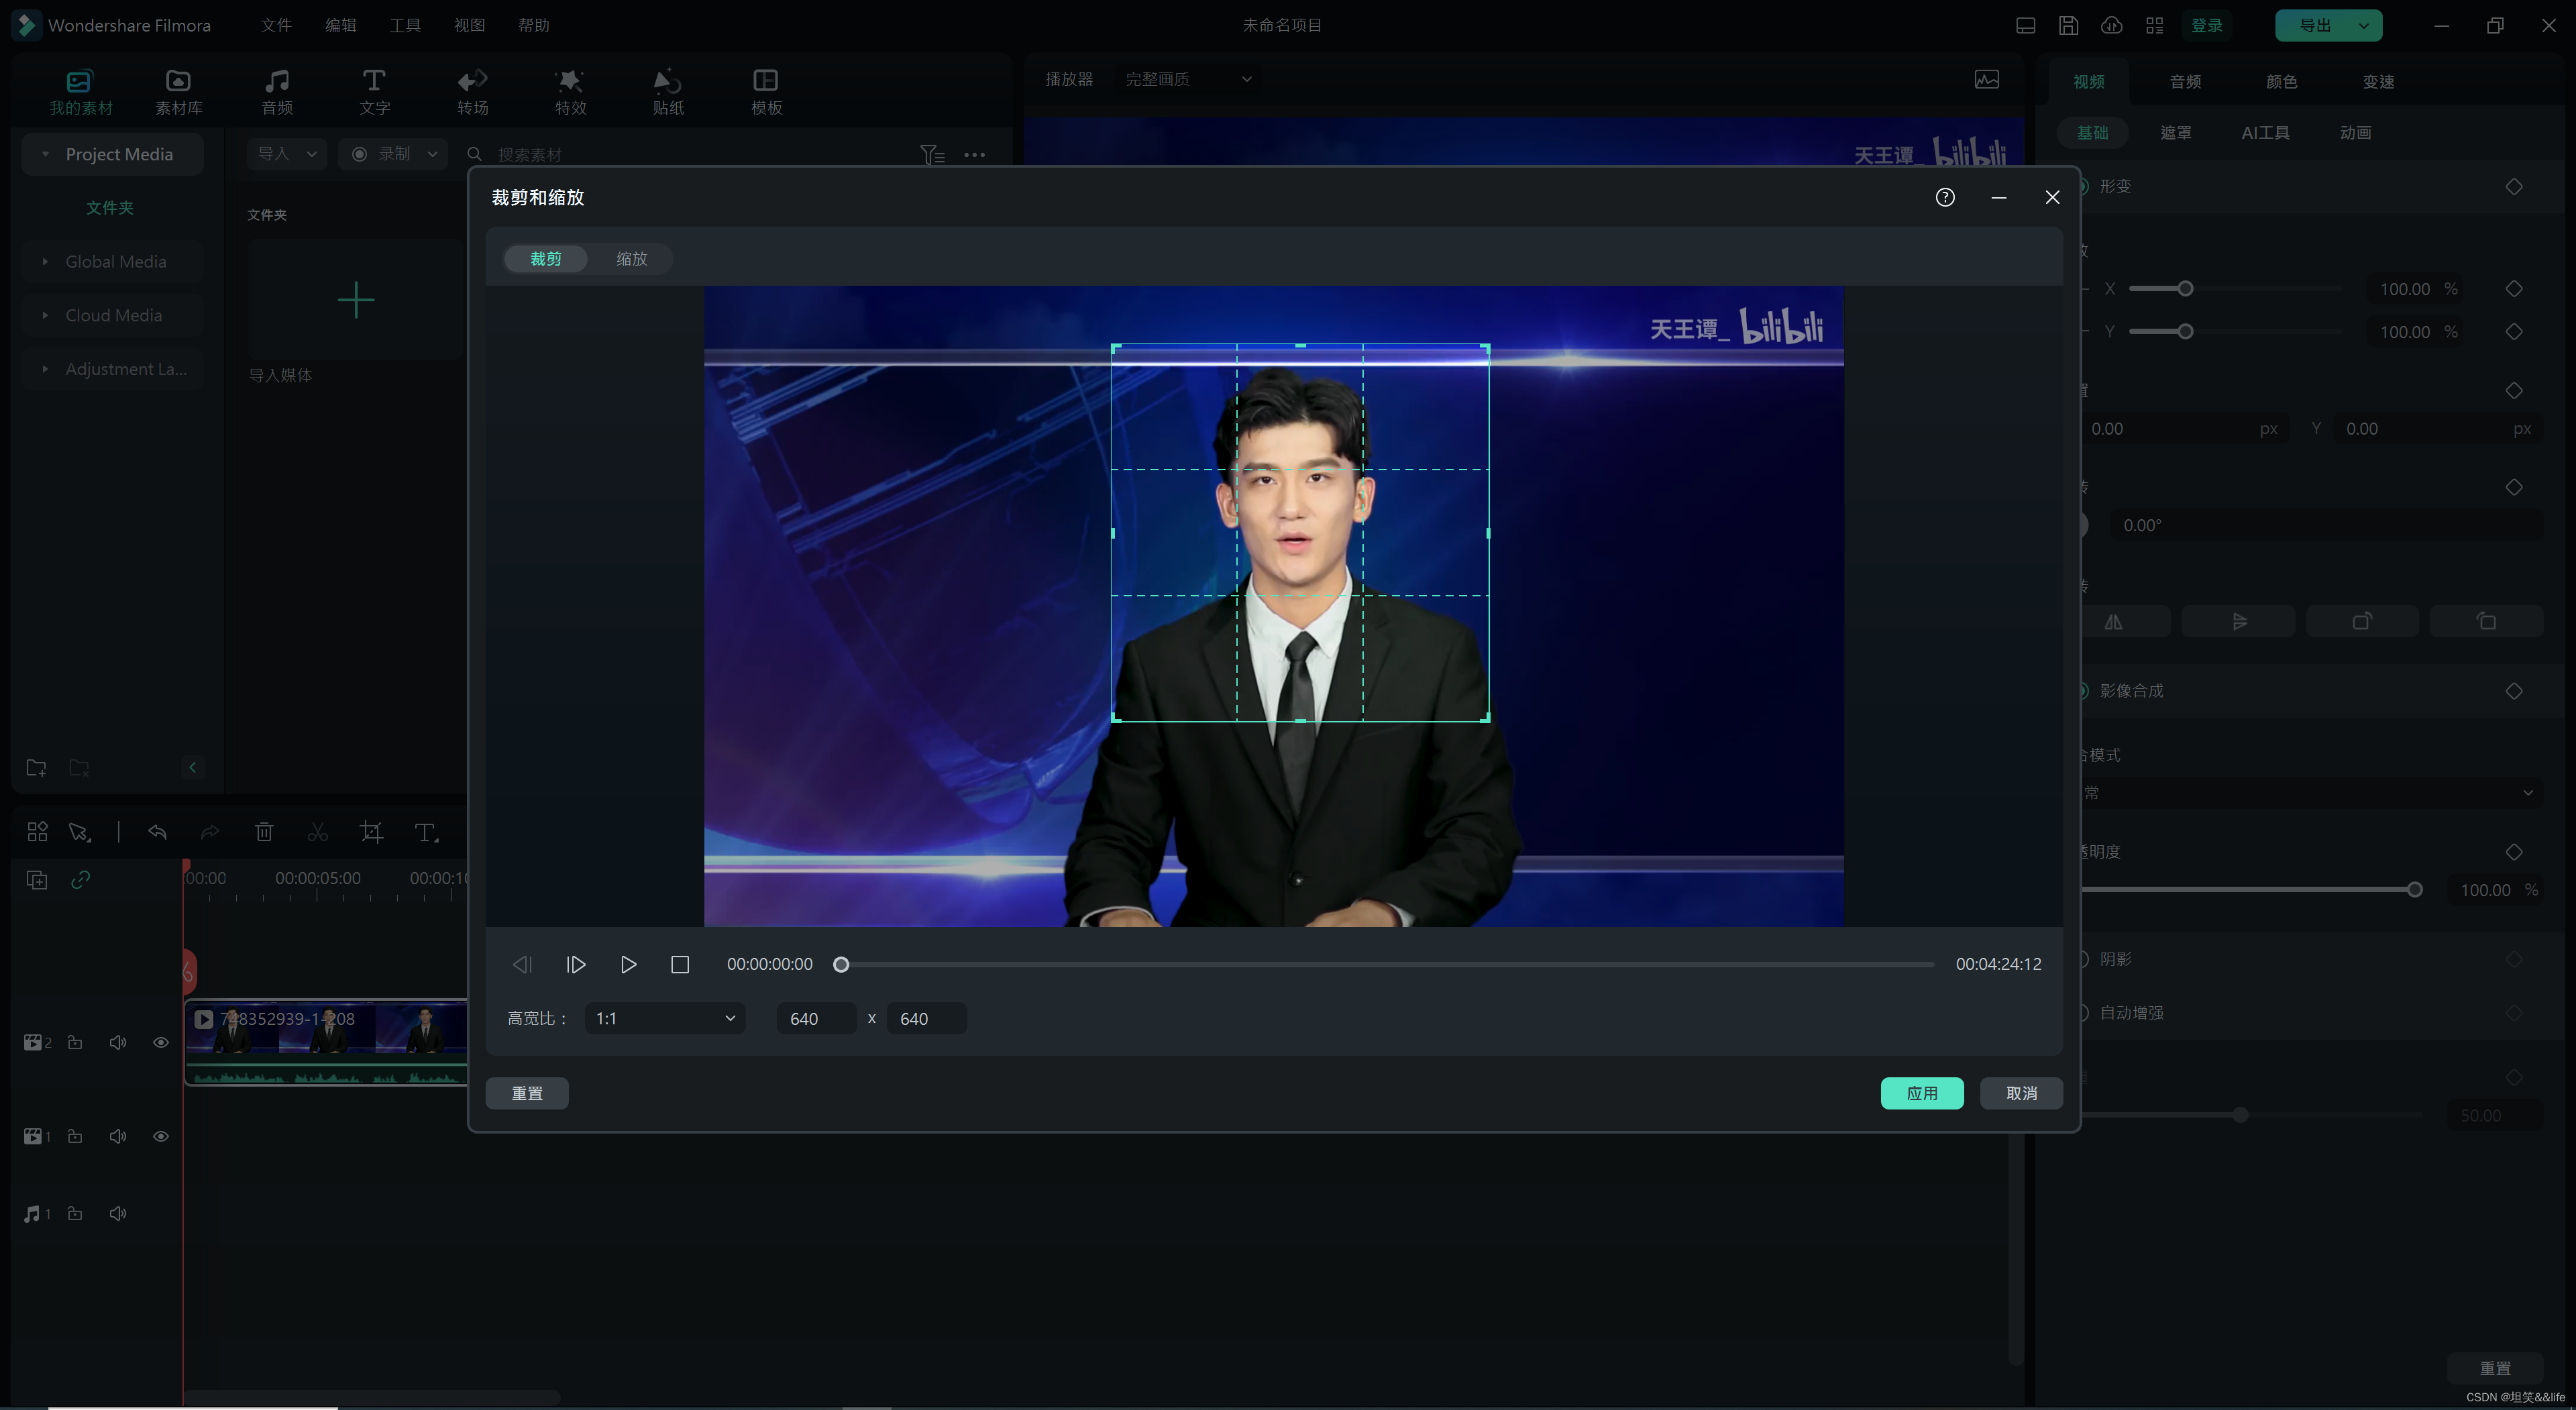Open the 文件 menu
Viewport: 2576px width, 1410px height.
click(276, 25)
